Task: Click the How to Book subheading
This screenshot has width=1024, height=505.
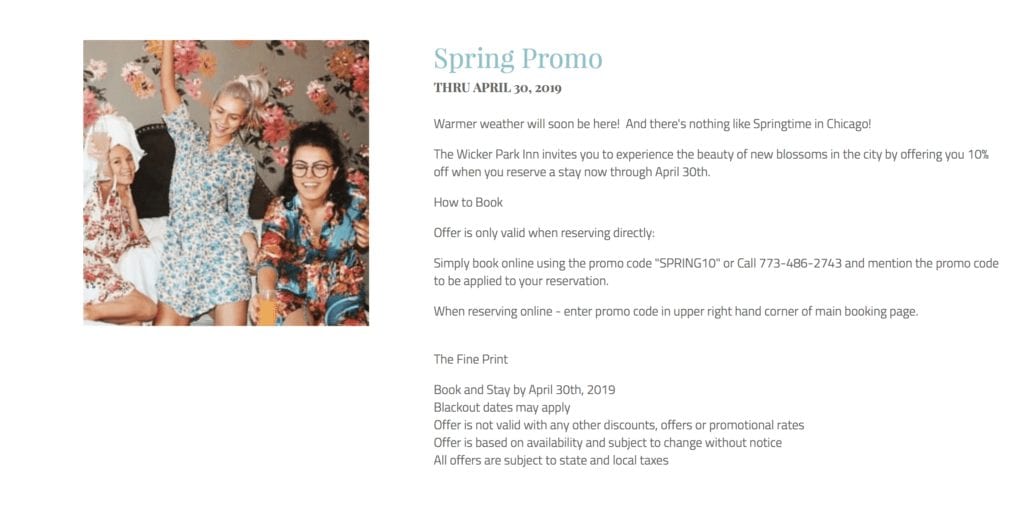Action: tap(468, 203)
